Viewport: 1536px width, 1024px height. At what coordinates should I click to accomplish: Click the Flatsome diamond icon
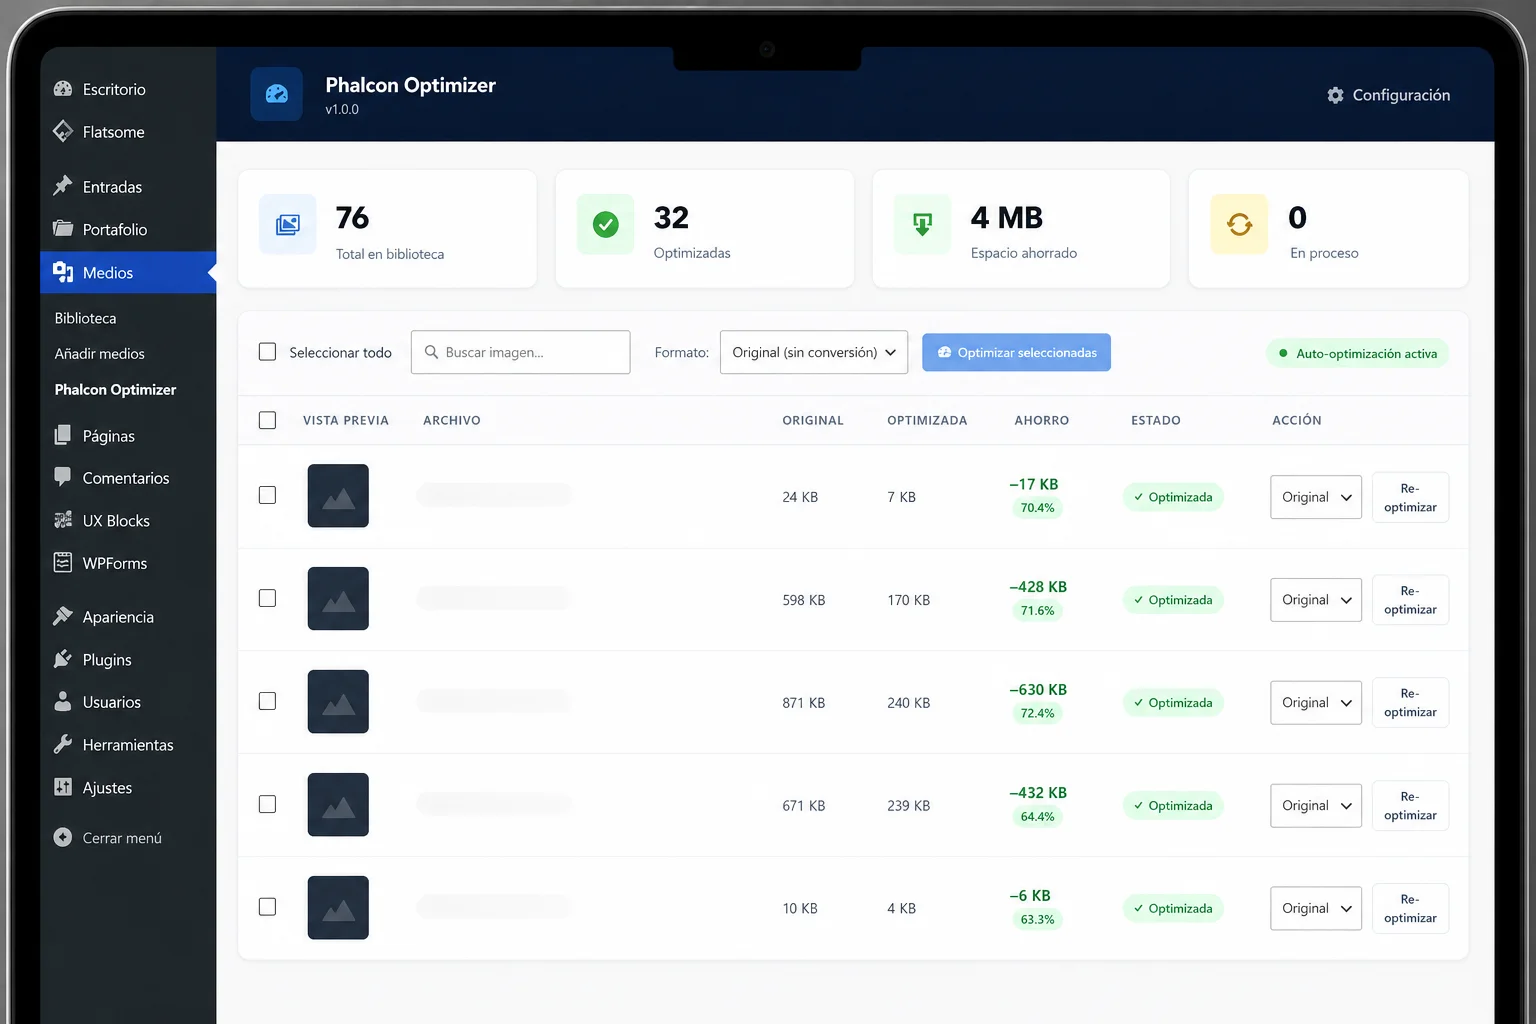pos(63,131)
